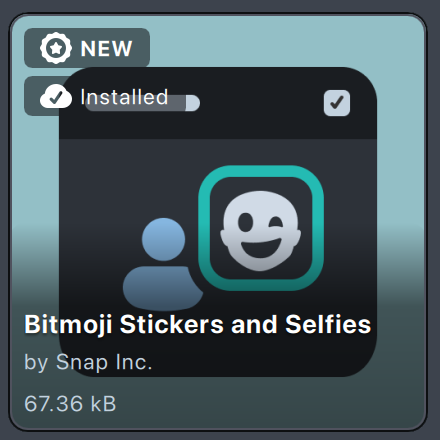The width and height of the screenshot is (440, 440).
Task: Click the gray slider bar in thumbnail header
Action: pyautogui.click(x=143, y=103)
